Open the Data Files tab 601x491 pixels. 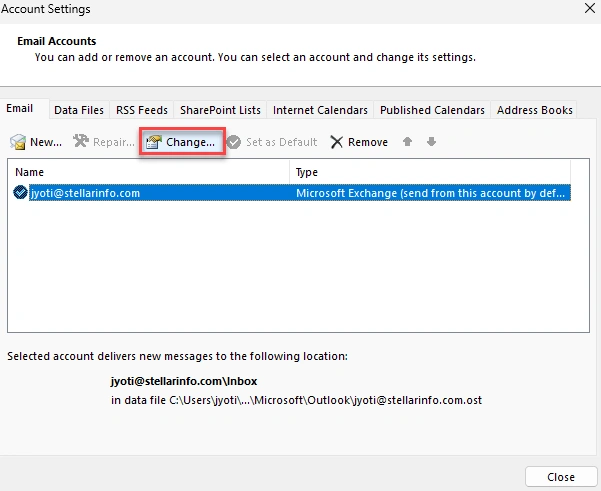click(79, 110)
